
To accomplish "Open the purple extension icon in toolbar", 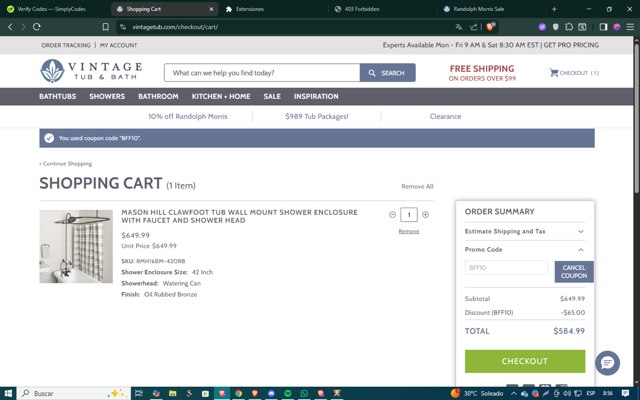I will 542,27.
